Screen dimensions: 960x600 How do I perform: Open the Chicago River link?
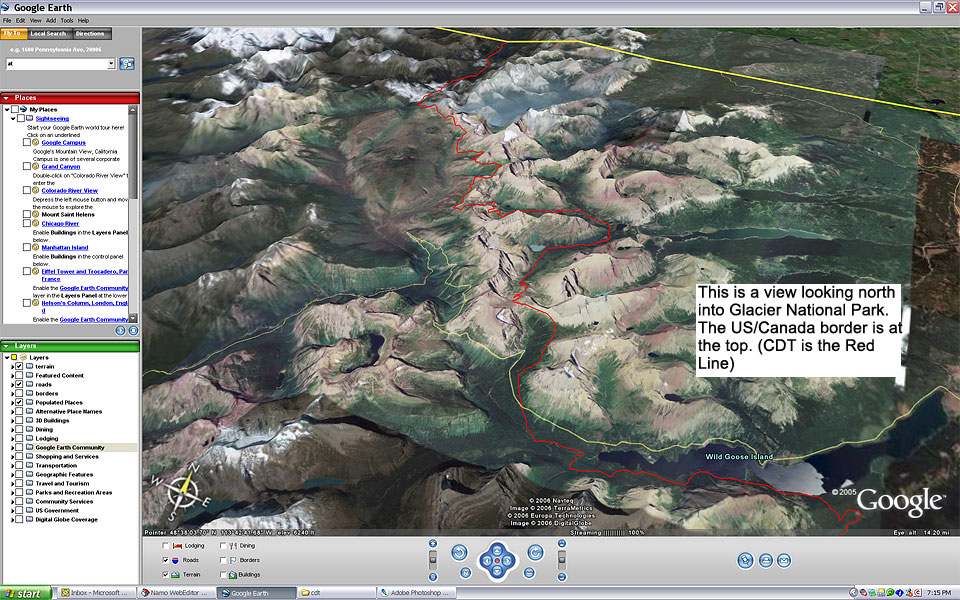coord(60,223)
